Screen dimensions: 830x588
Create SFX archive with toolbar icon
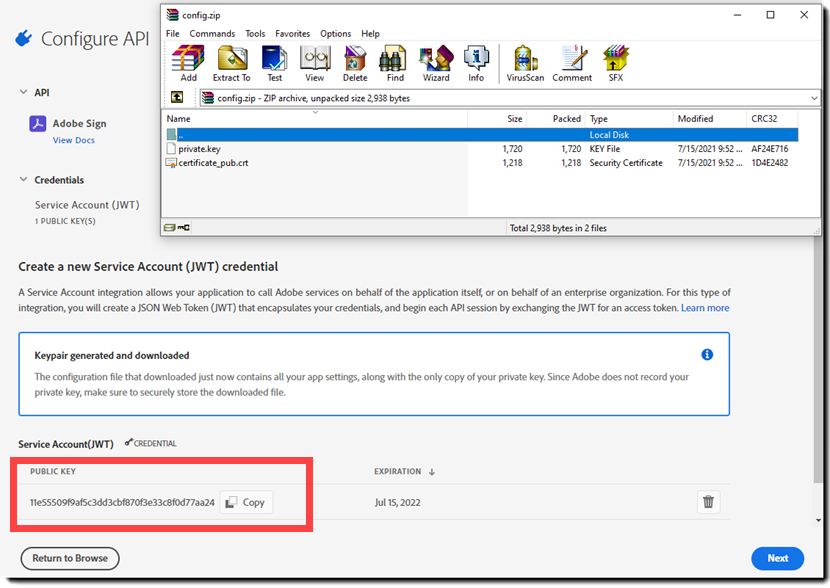click(616, 64)
